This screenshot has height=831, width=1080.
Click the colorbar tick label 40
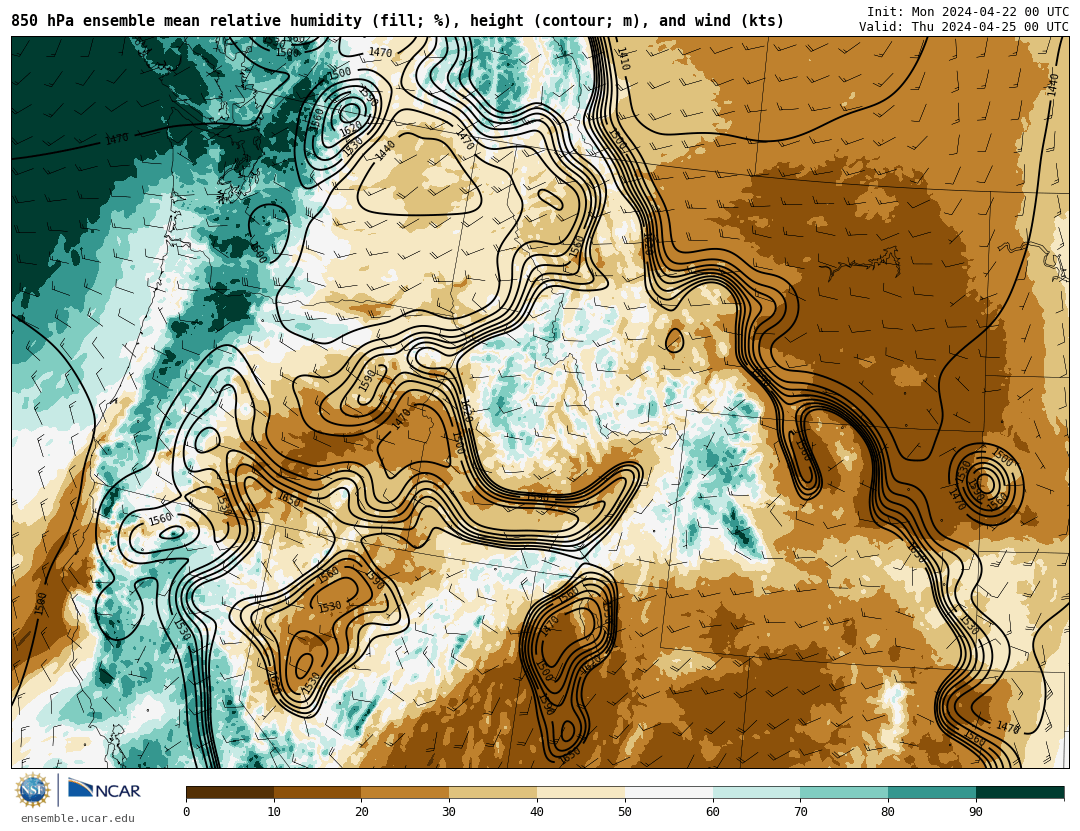[x=537, y=812]
